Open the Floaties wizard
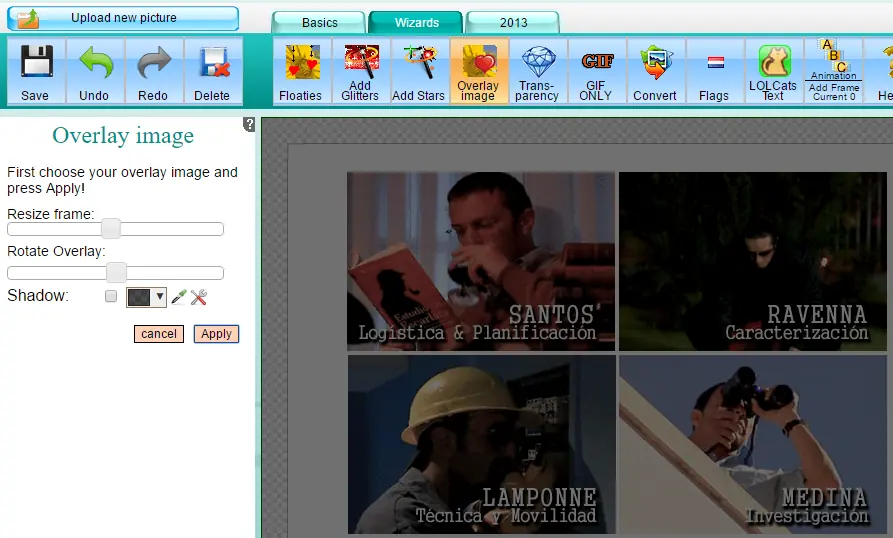 tap(301, 72)
